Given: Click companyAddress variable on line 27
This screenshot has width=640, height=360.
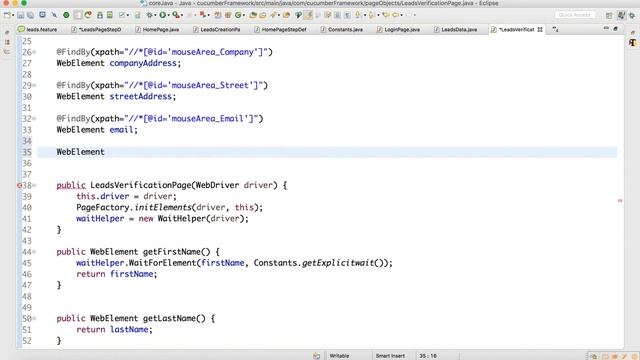Looking at the screenshot, I should [143, 63].
